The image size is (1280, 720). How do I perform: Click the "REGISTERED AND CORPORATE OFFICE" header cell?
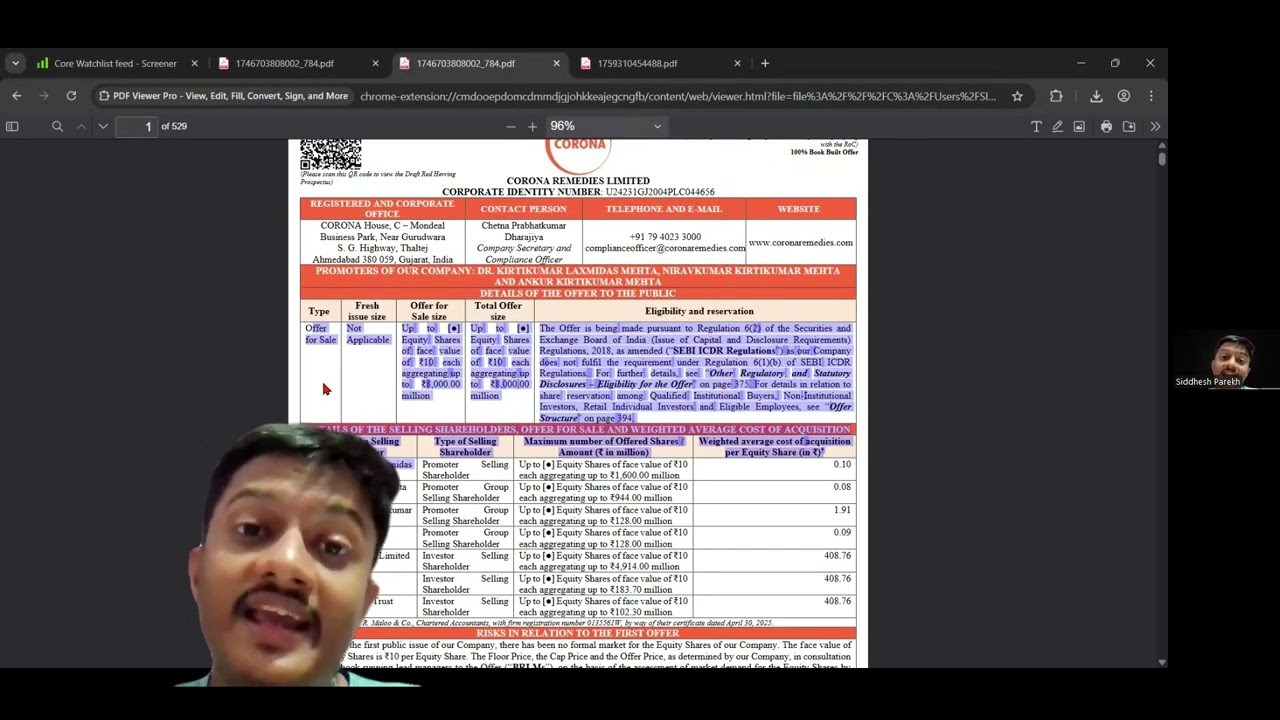pyautogui.click(x=382, y=208)
